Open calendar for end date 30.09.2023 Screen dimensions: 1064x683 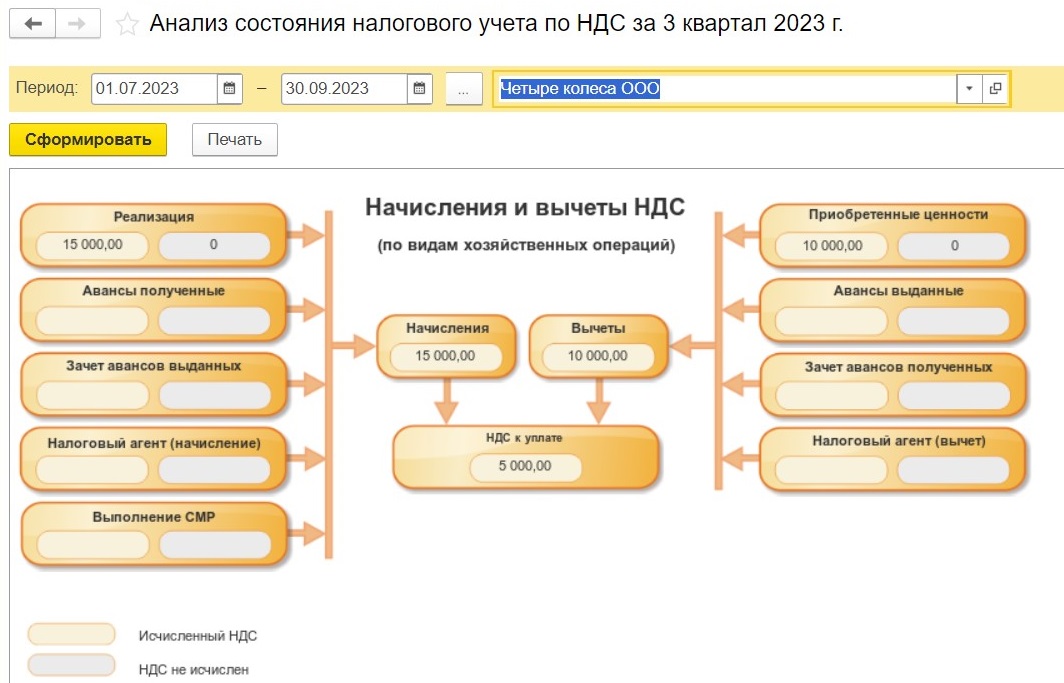click(x=419, y=88)
